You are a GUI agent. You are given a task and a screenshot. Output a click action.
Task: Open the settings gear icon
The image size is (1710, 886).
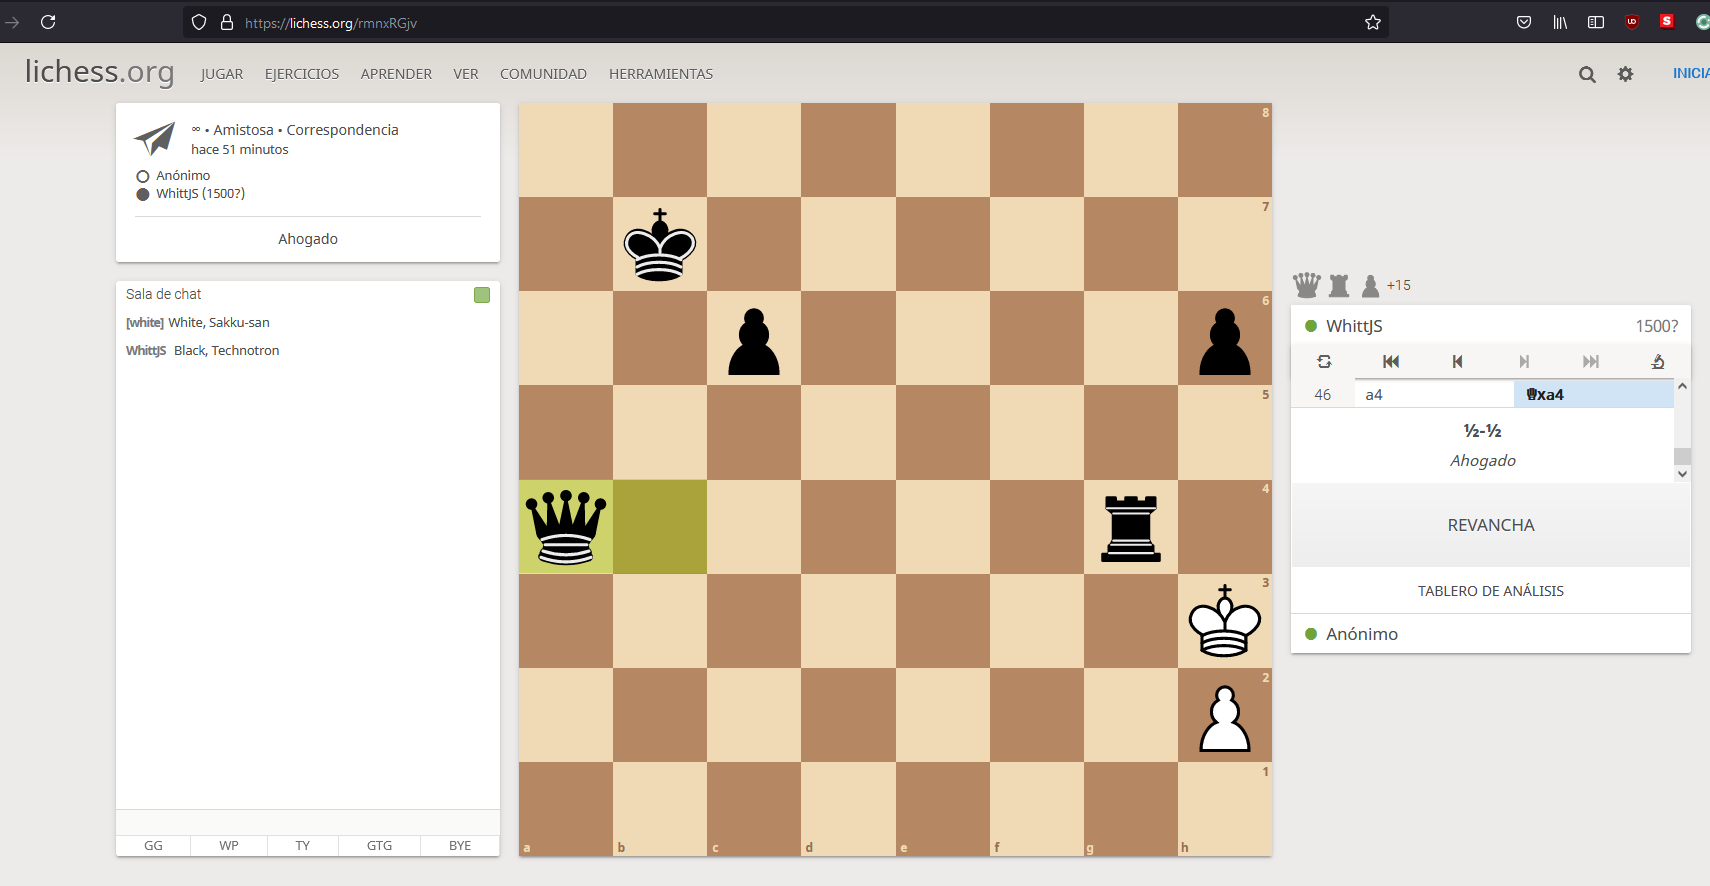coord(1626,74)
